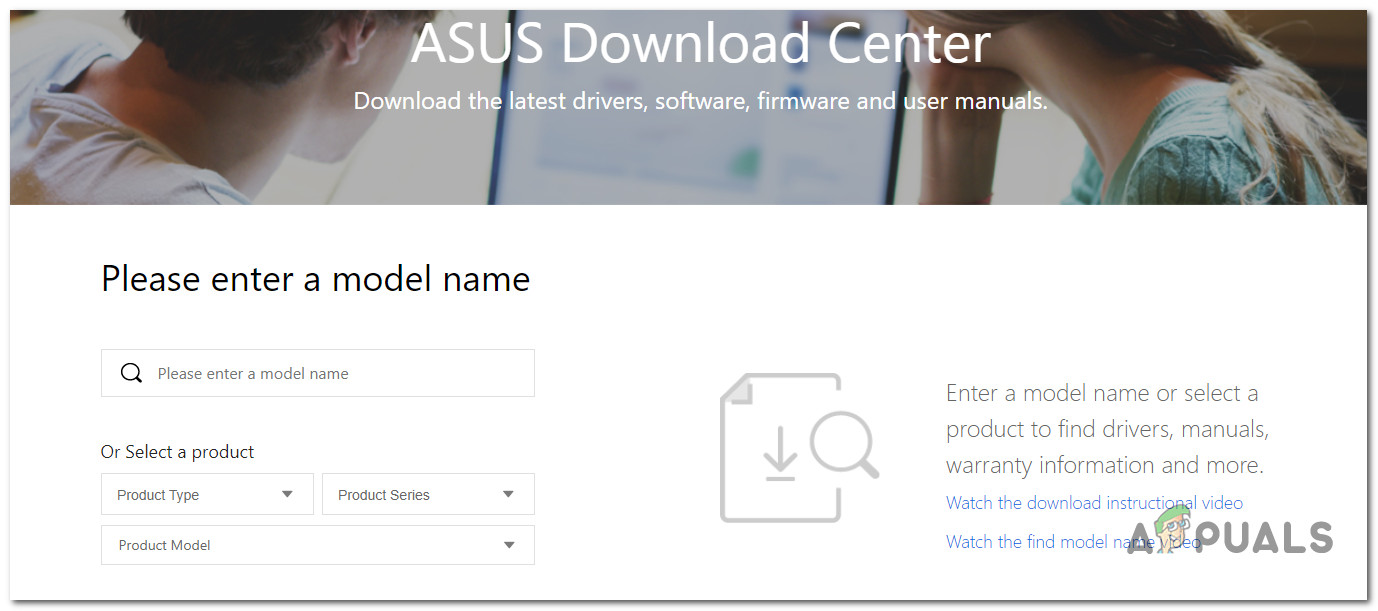Viewport: 1378px width, 611px height.
Task: Click the Product Model dropdown arrow
Action: [x=509, y=545]
